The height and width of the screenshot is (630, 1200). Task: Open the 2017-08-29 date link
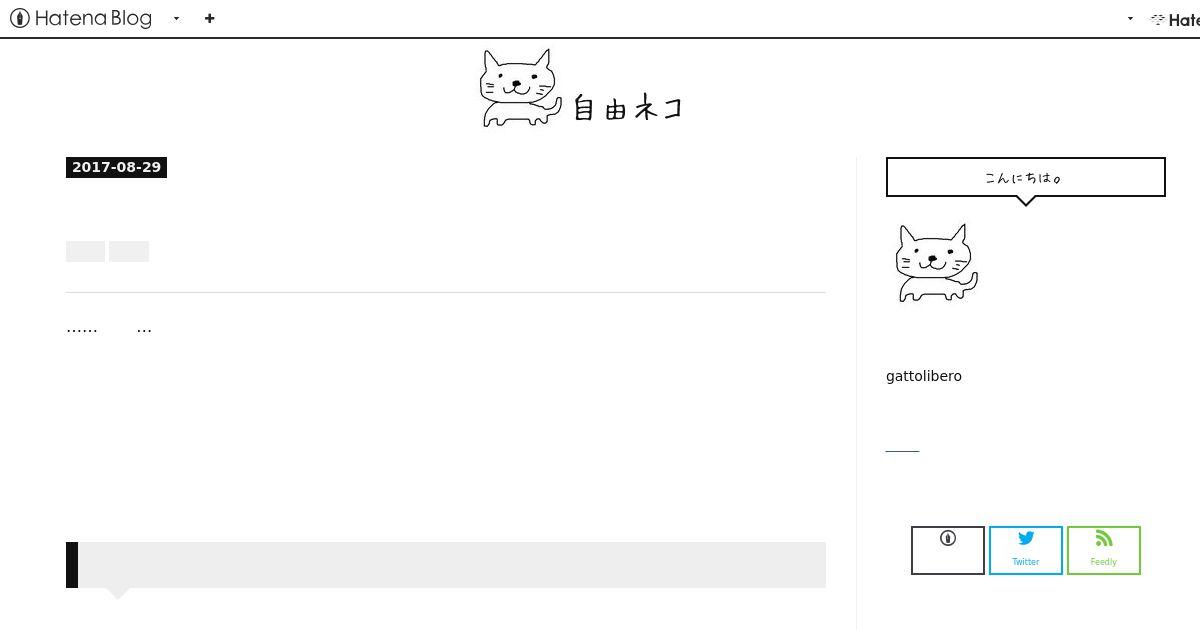pyautogui.click(x=116, y=167)
